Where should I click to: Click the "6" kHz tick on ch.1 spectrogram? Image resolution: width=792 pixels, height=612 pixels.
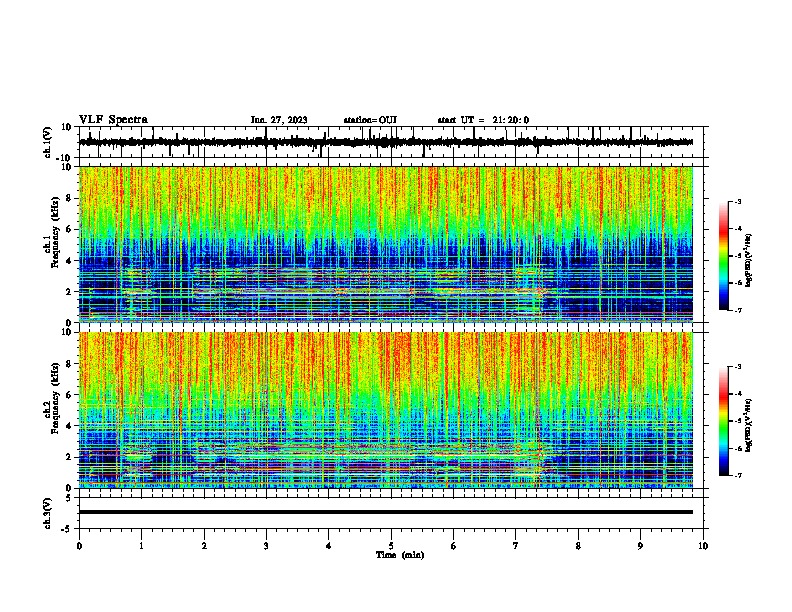(69, 229)
